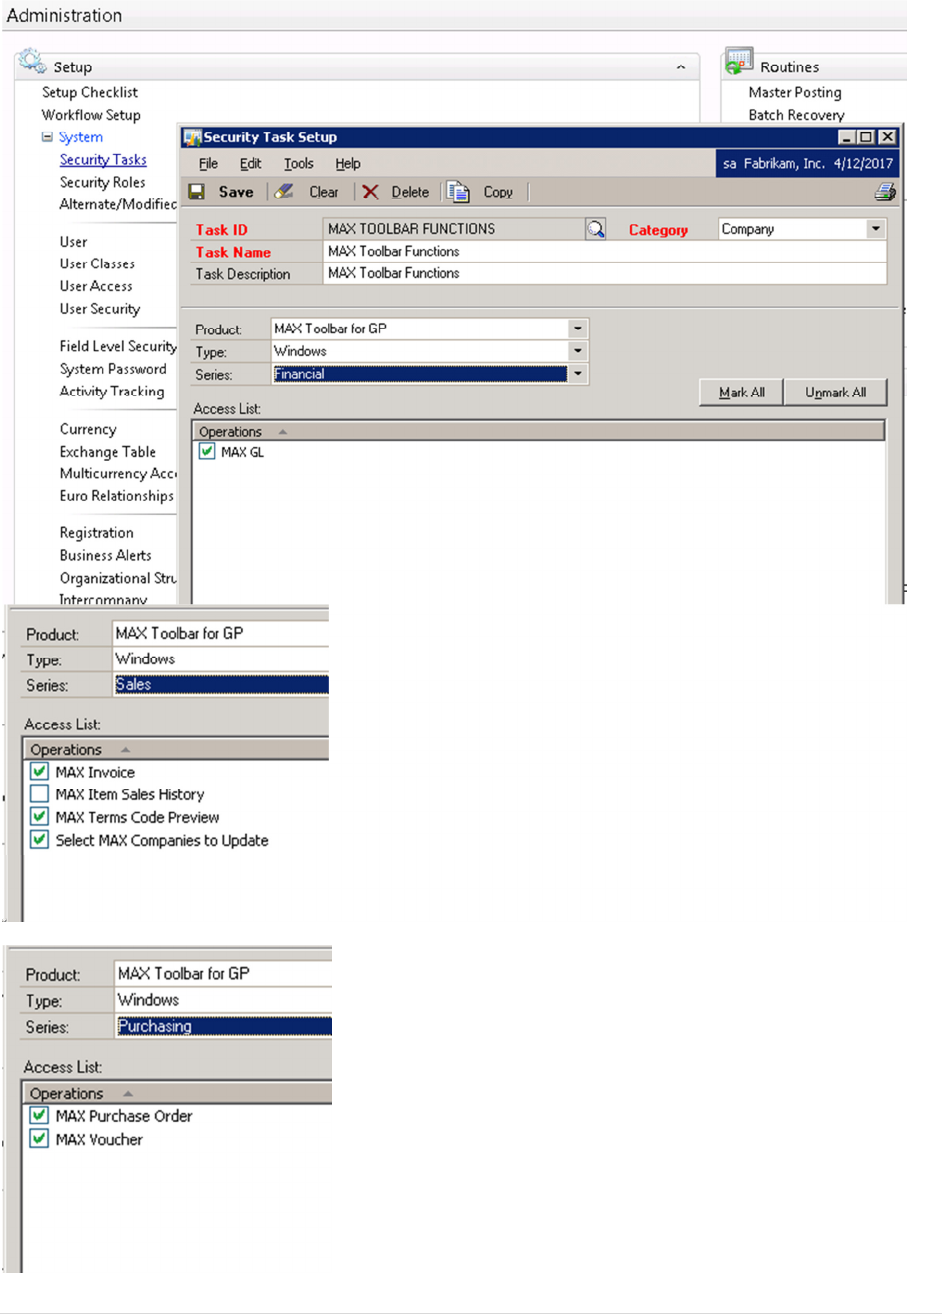Open the Help menu

click(348, 164)
